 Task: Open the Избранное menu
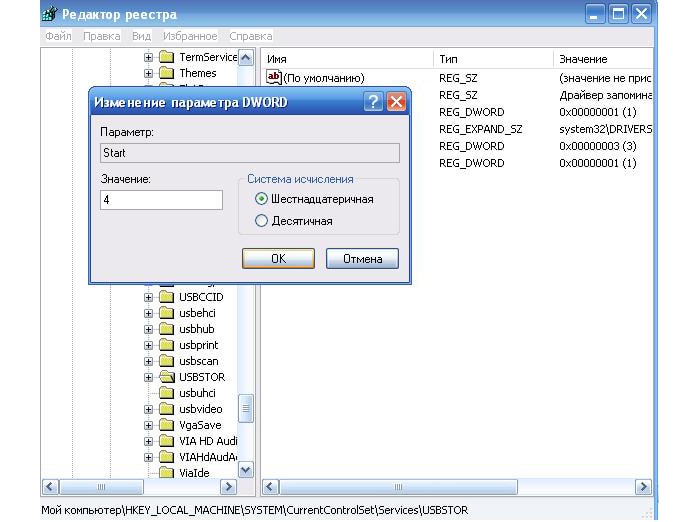coord(190,36)
